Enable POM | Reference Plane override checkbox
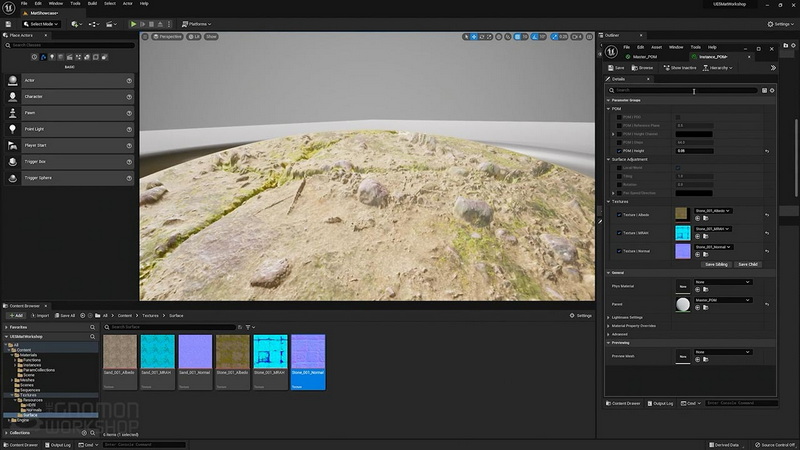This screenshot has width=800, height=450. tap(619, 126)
